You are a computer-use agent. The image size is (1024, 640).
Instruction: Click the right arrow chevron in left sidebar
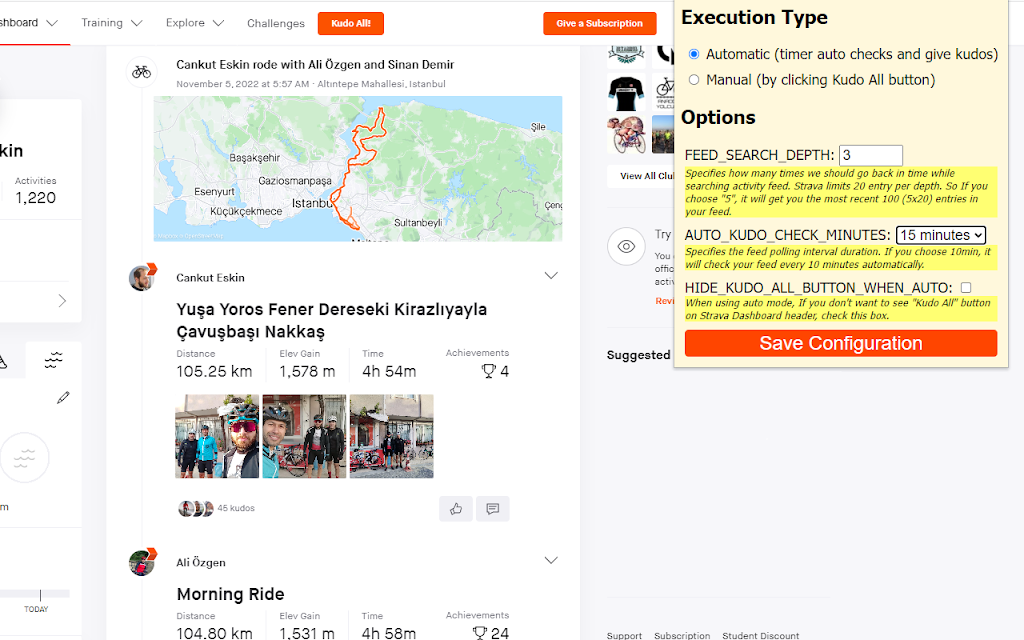(62, 300)
